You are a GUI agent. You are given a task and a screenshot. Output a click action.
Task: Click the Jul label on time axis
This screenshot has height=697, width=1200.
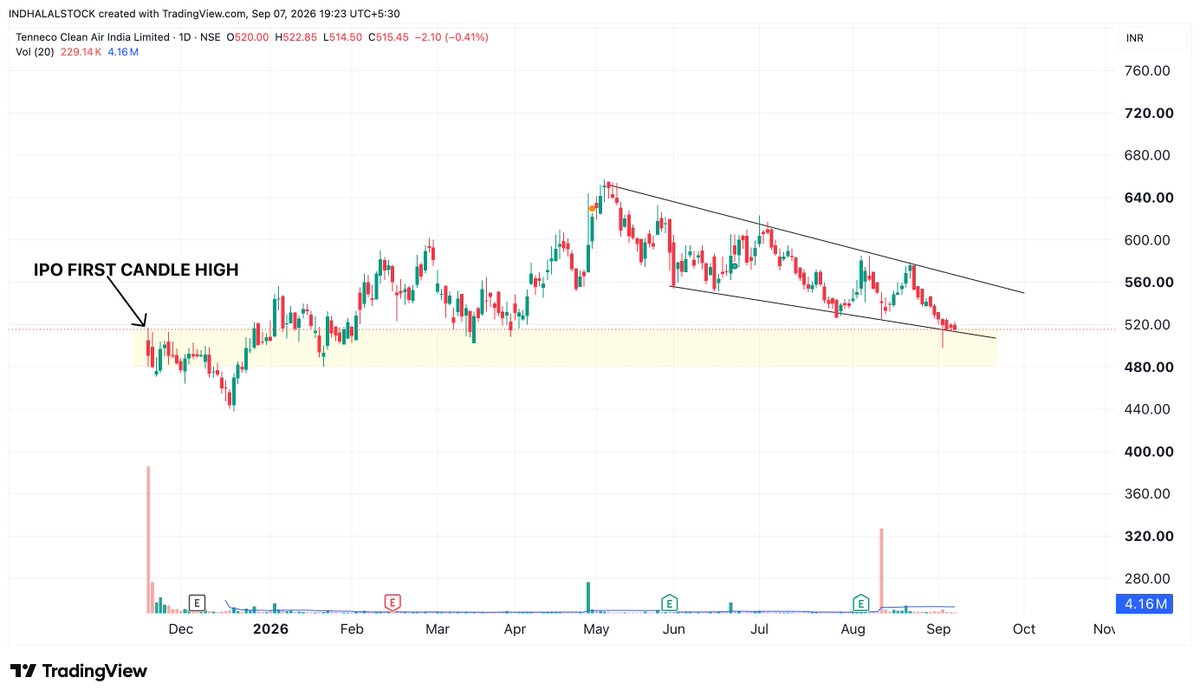click(x=759, y=630)
